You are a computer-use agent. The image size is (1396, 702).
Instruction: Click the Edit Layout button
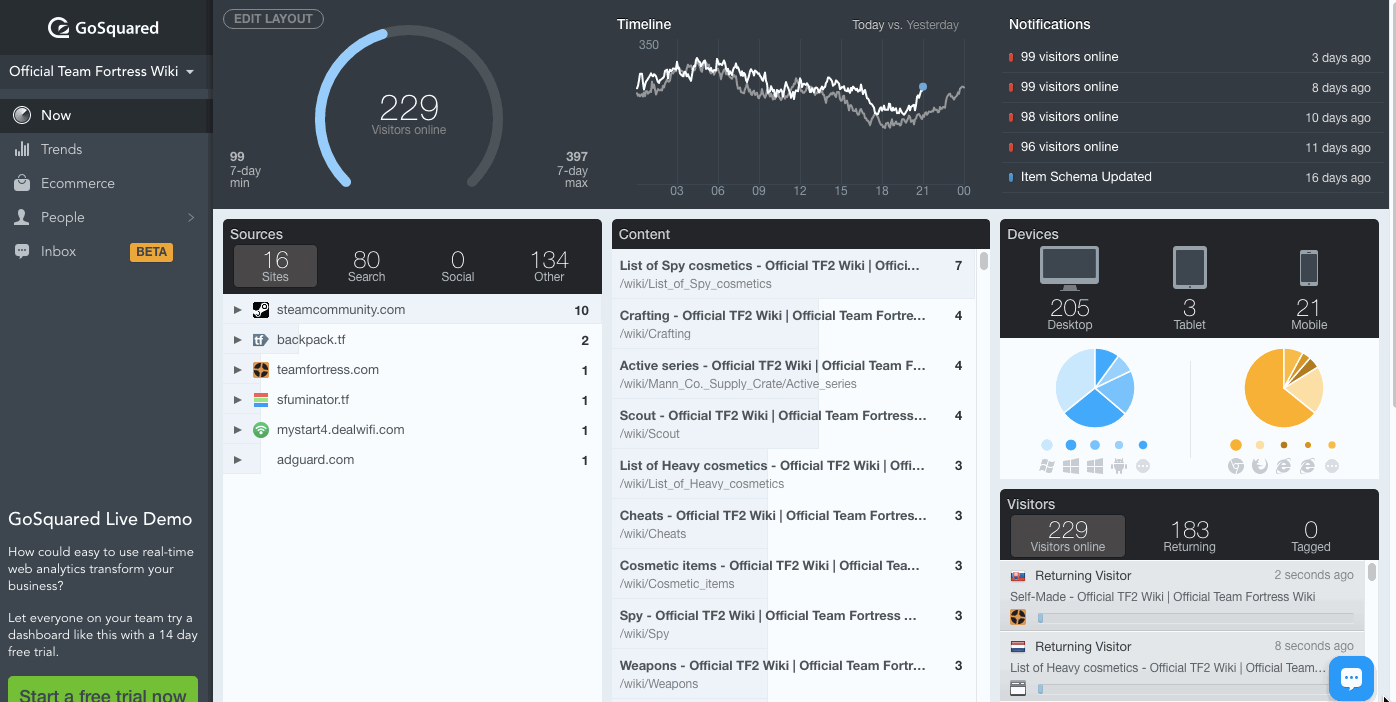point(273,18)
